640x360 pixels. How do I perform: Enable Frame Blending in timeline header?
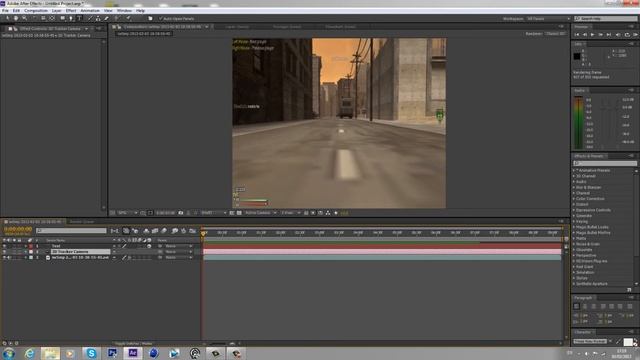(155, 231)
